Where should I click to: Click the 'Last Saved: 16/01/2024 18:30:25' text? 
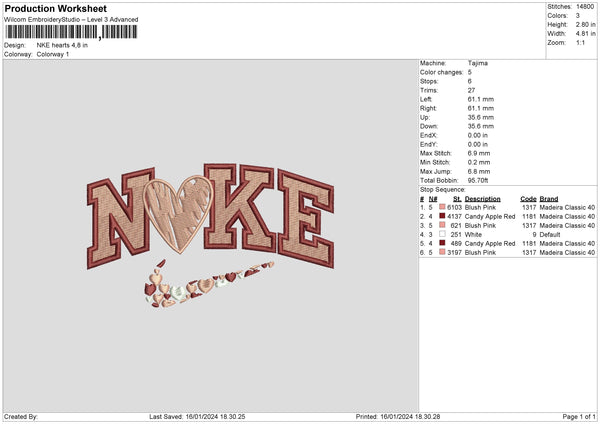tap(197, 416)
